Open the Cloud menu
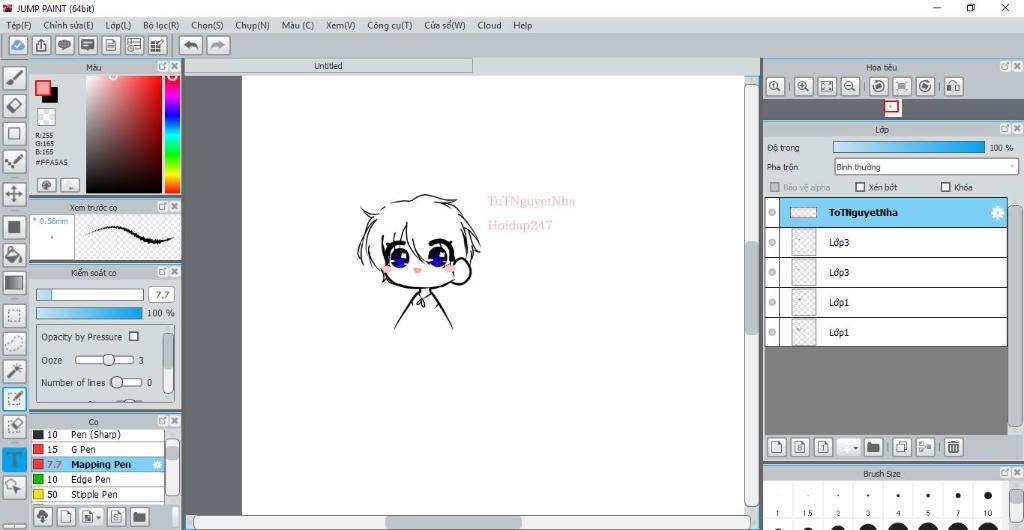 point(489,25)
